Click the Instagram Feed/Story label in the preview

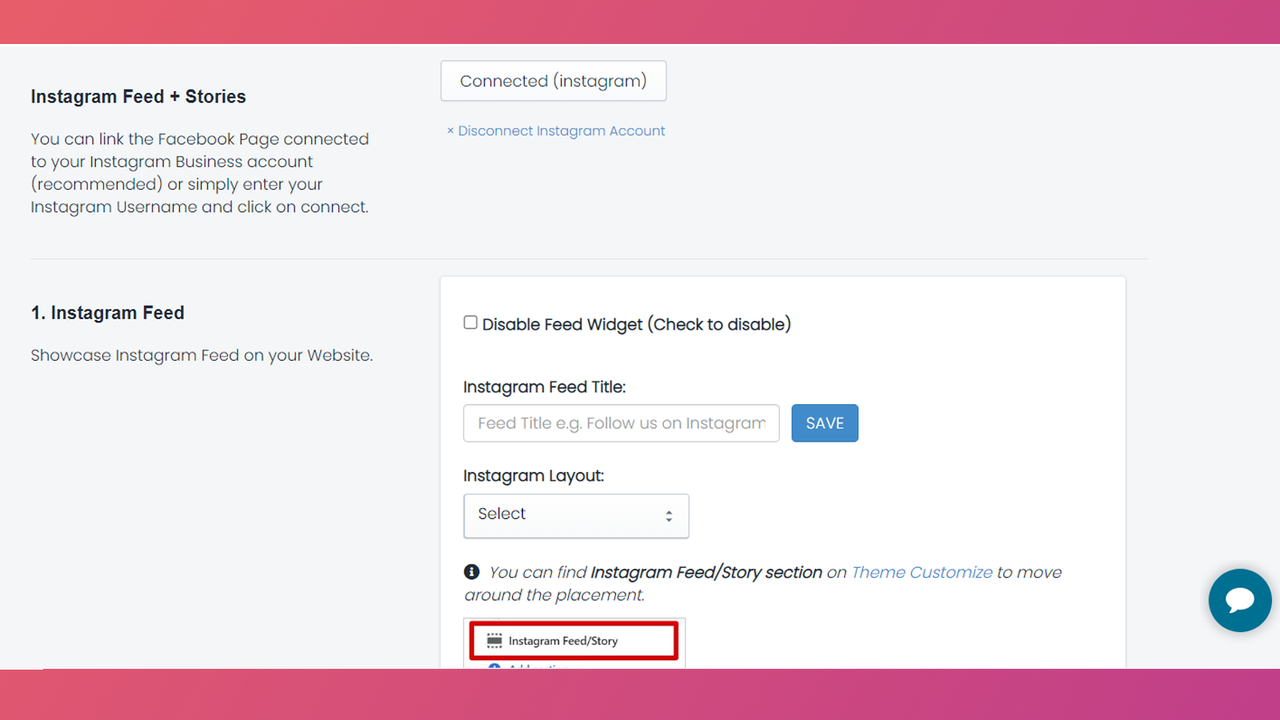click(x=563, y=641)
